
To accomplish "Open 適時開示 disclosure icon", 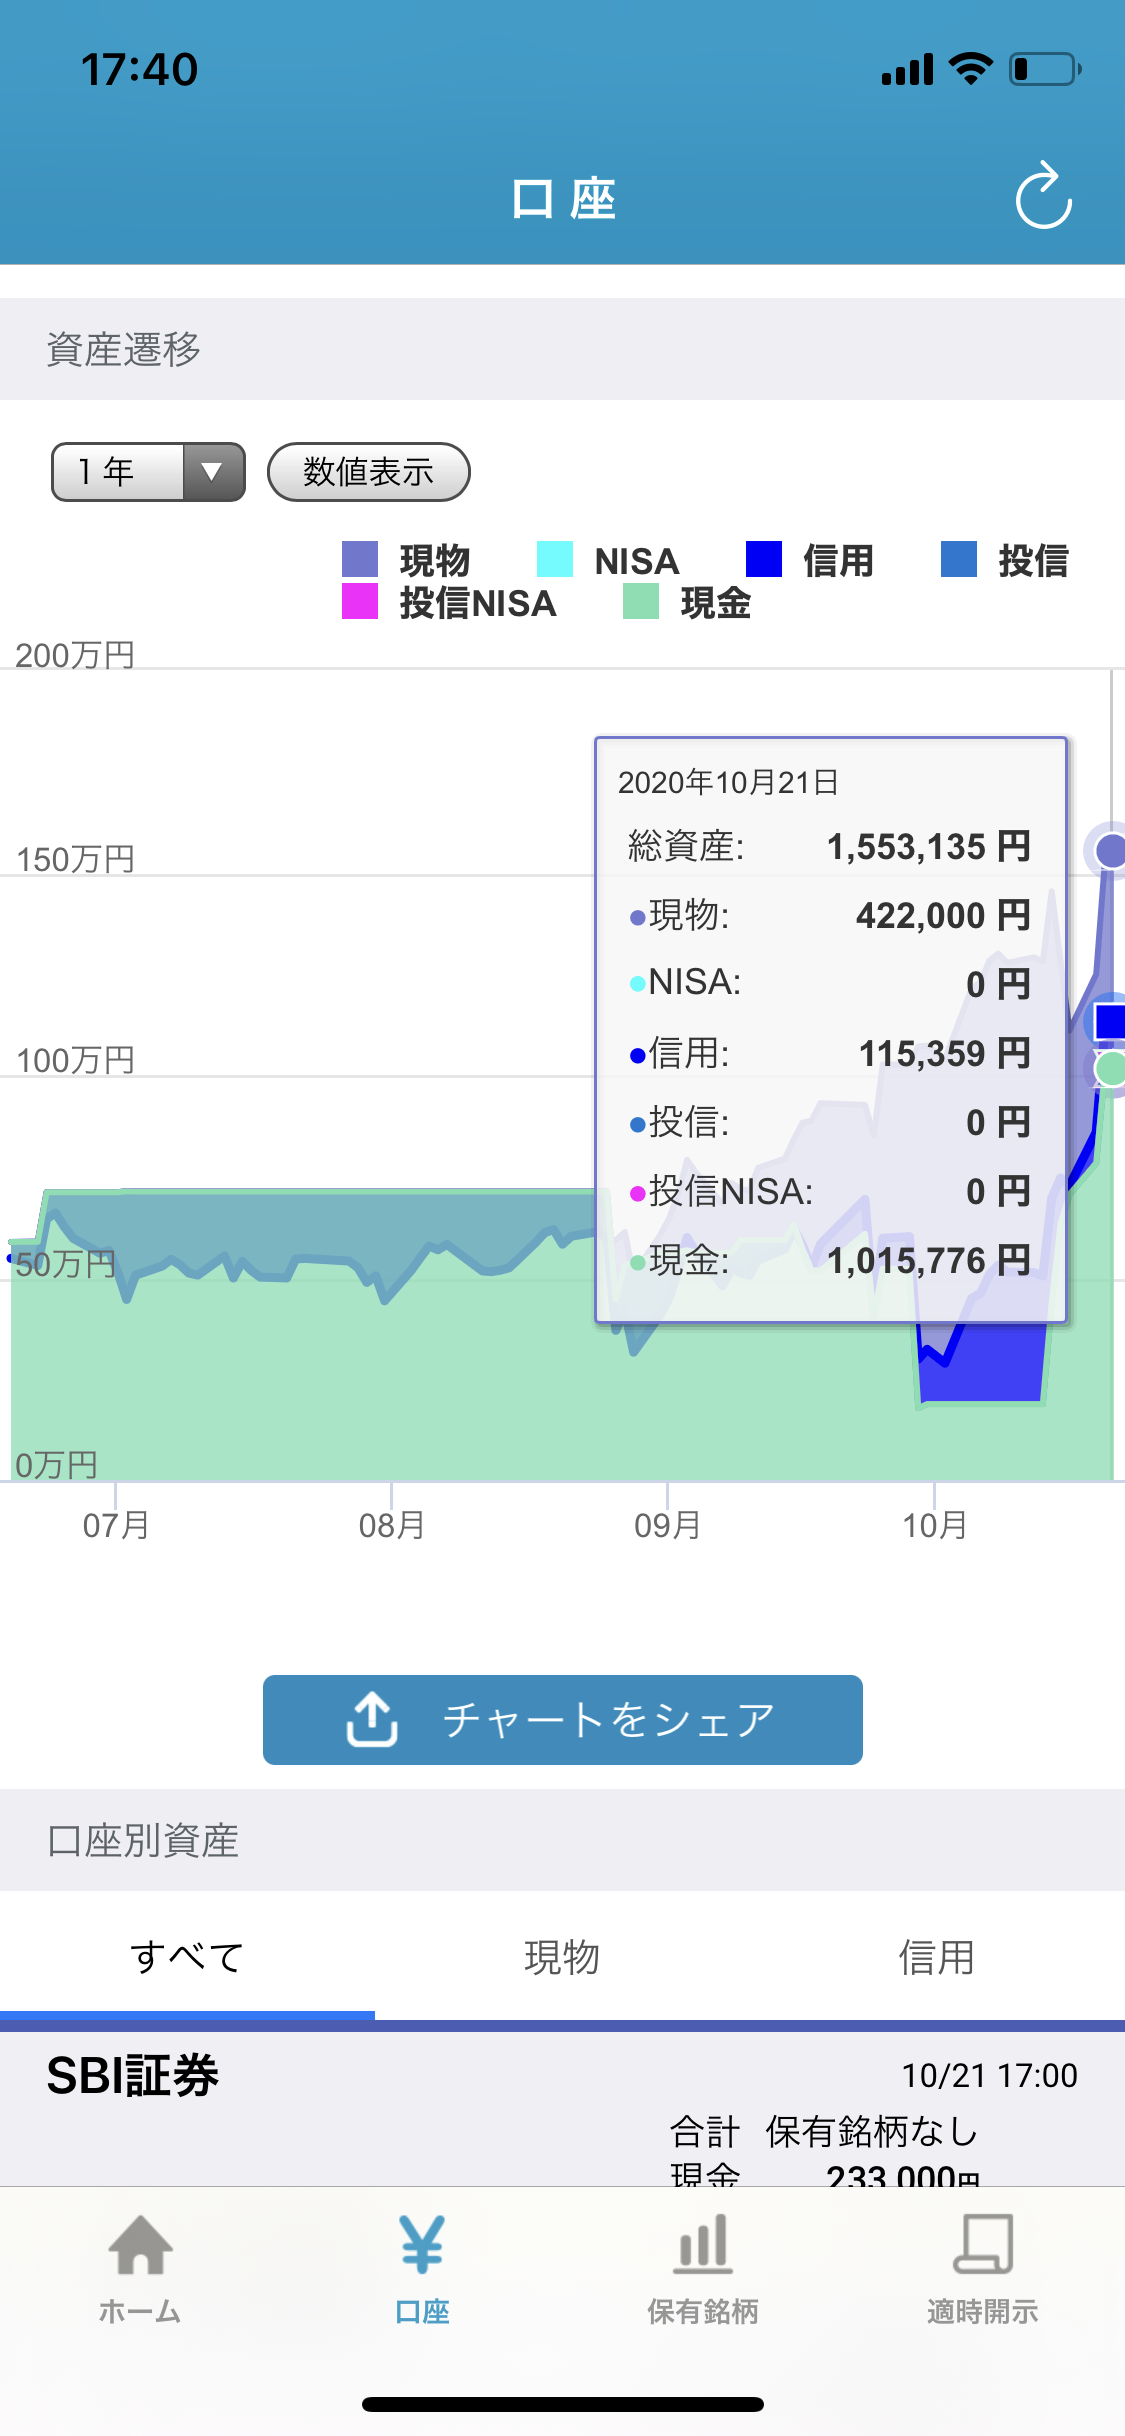I will [982, 2246].
